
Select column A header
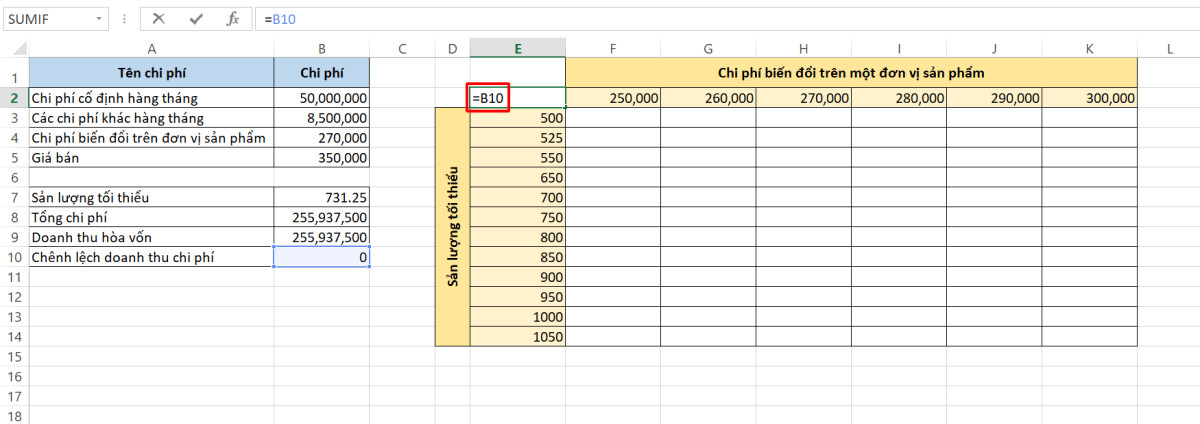(151, 48)
